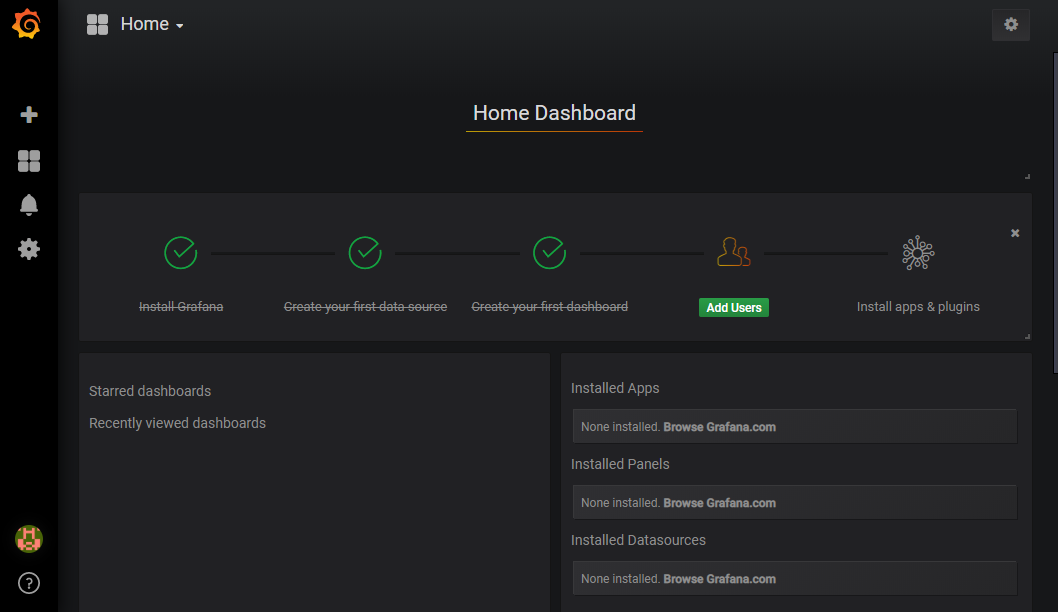The height and width of the screenshot is (612, 1058).
Task: Click the first data source checkmark icon
Action: point(365,253)
